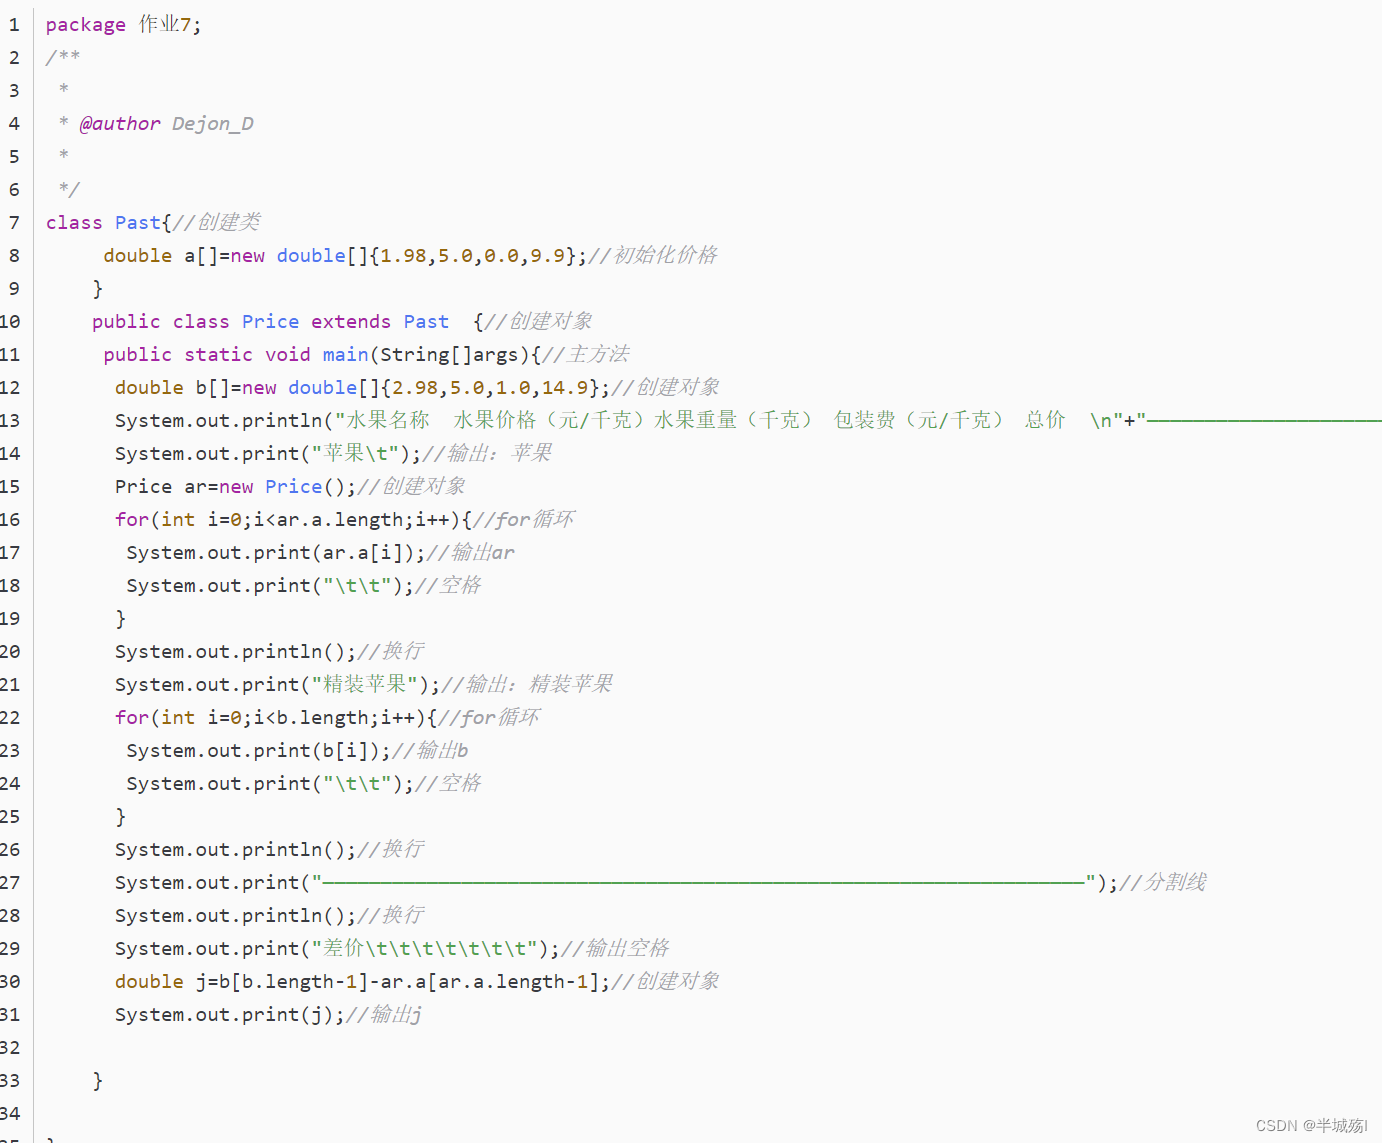Click the '差价' print statement on line 29

click(x=338, y=948)
